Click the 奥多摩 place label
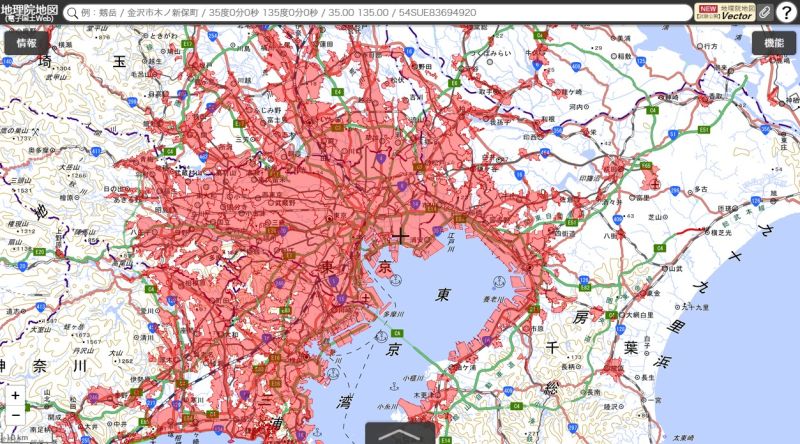Viewport: 800px width, 444px height. pyautogui.click(x=38, y=150)
